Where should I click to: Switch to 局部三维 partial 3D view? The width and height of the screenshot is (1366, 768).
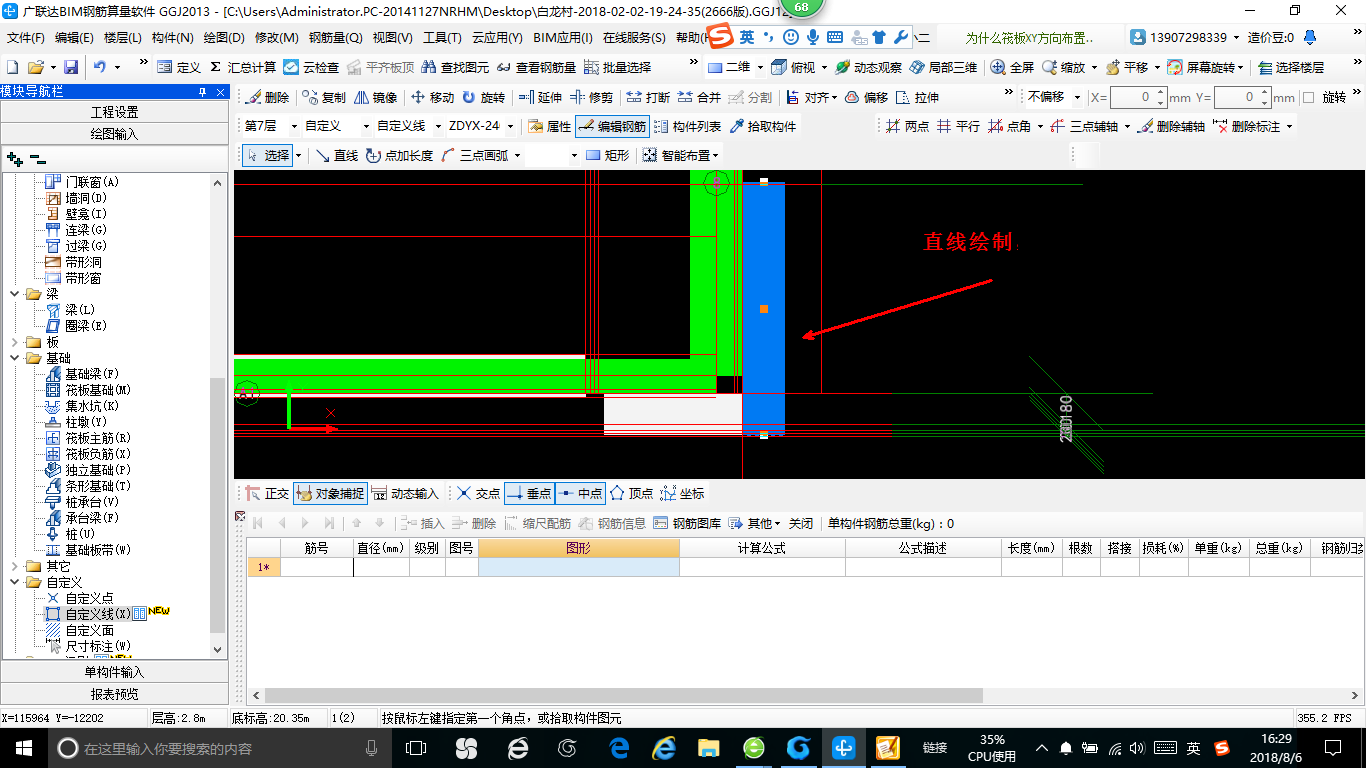[943, 67]
